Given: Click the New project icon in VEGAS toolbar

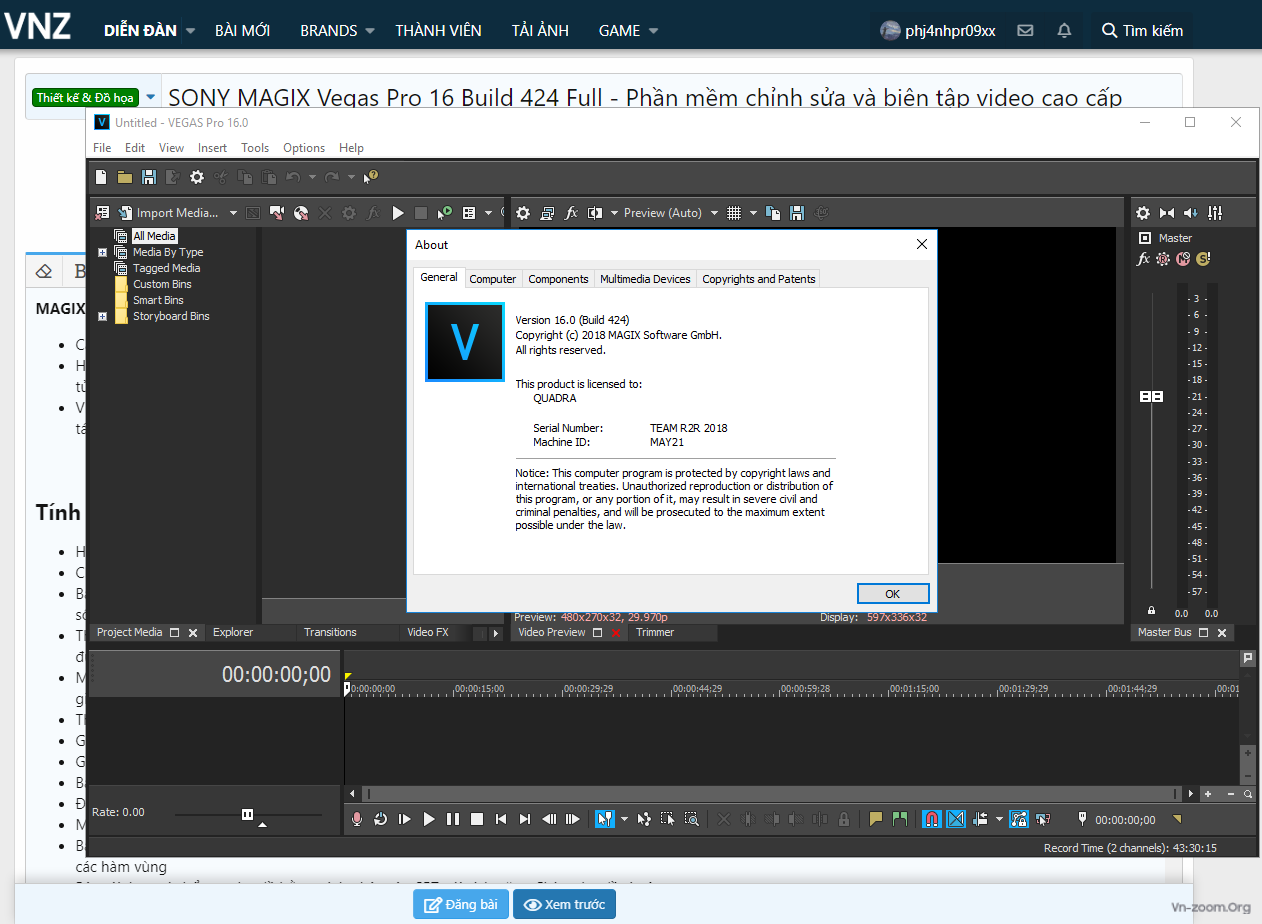Looking at the screenshot, I should [x=101, y=177].
